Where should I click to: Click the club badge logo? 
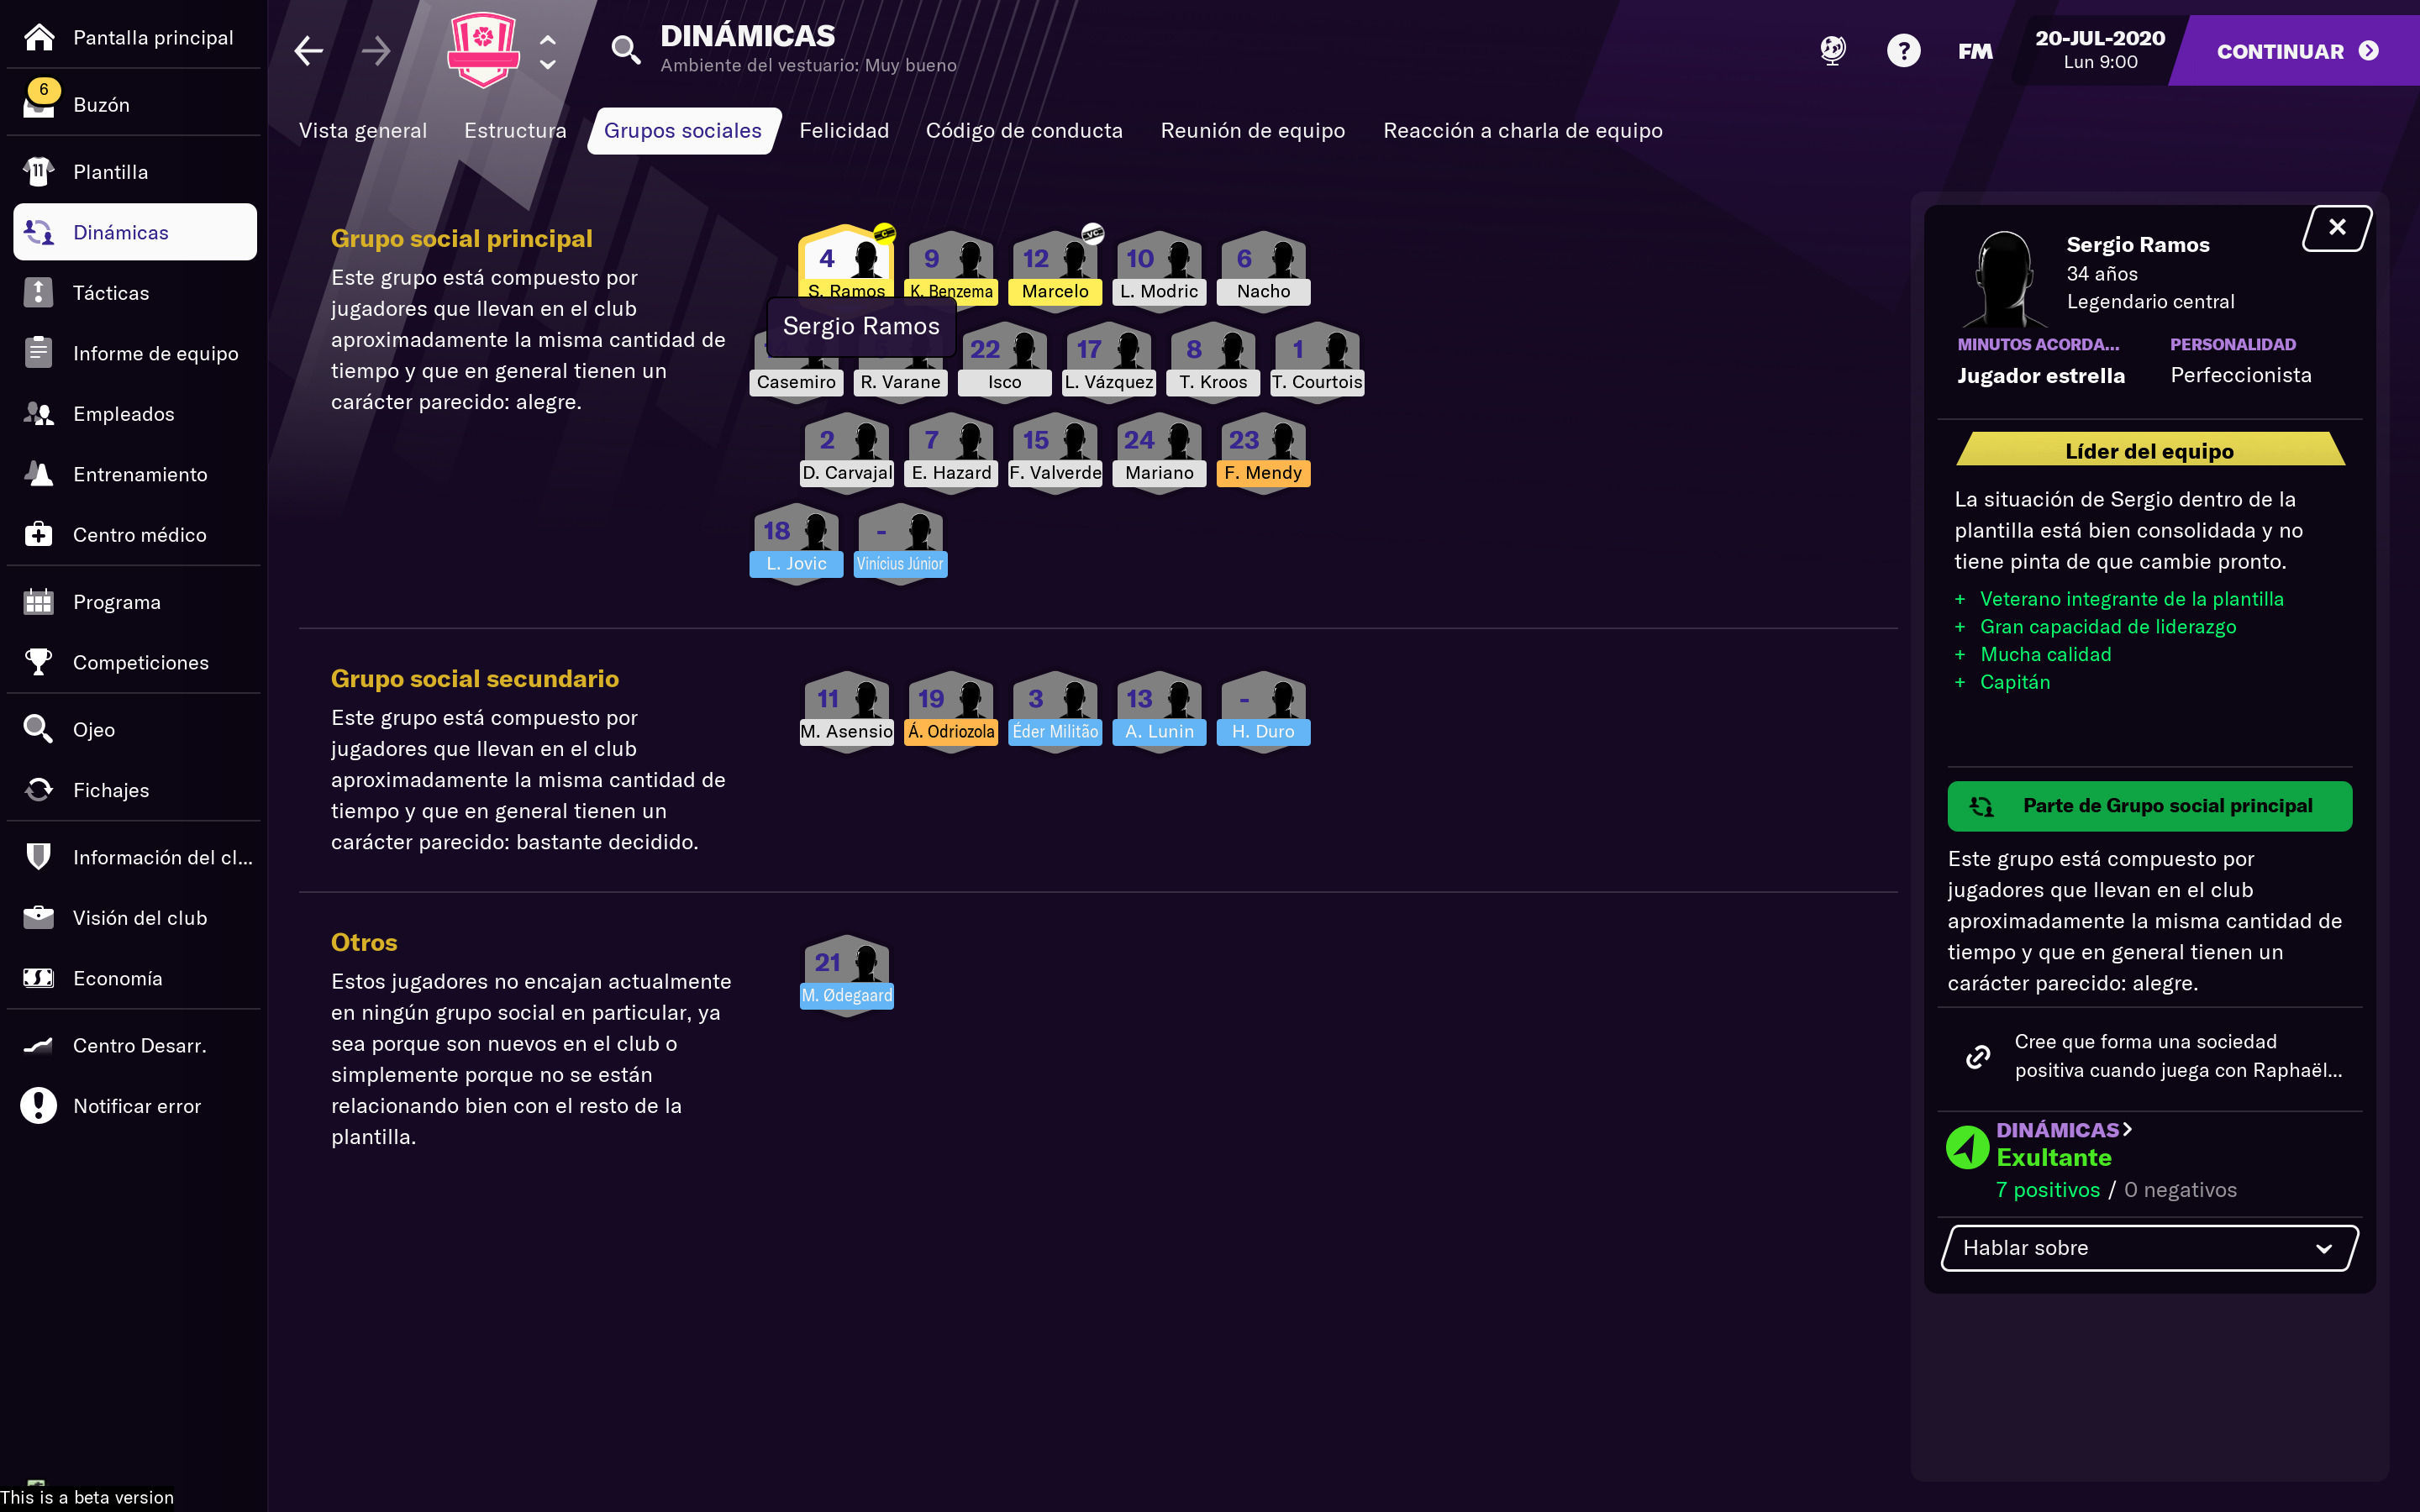pyautogui.click(x=483, y=50)
